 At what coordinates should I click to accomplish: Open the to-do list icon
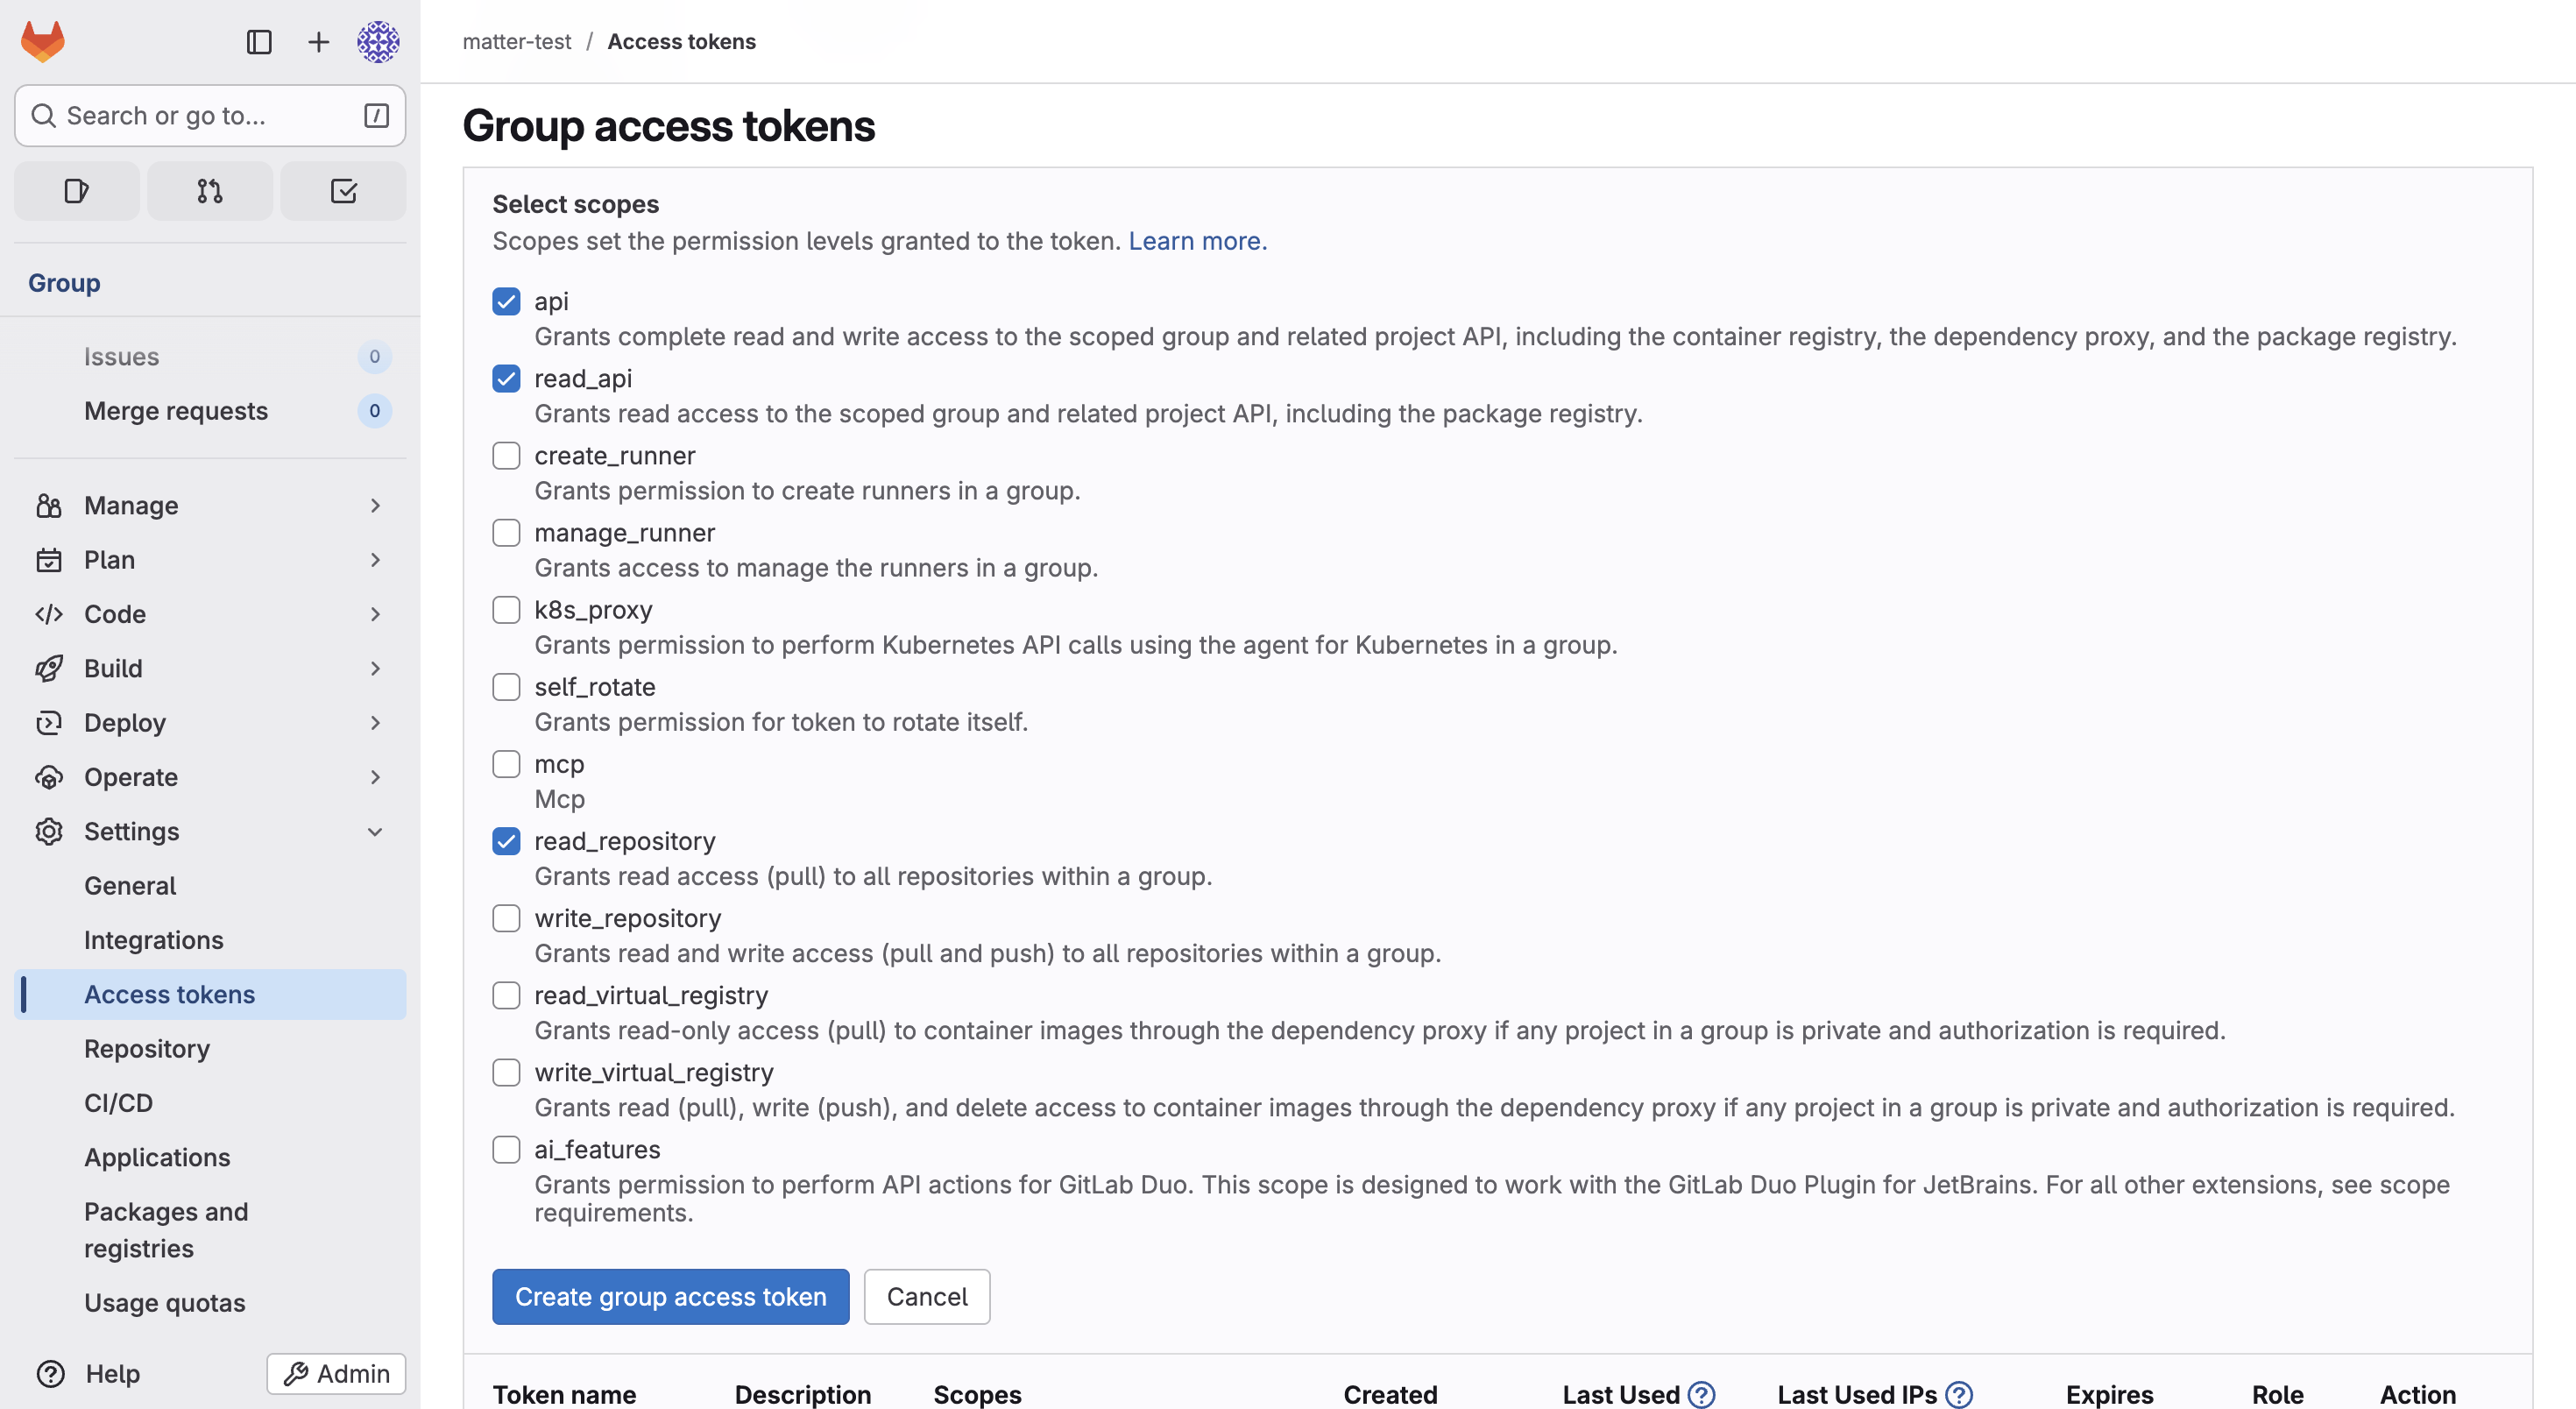[x=343, y=191]
